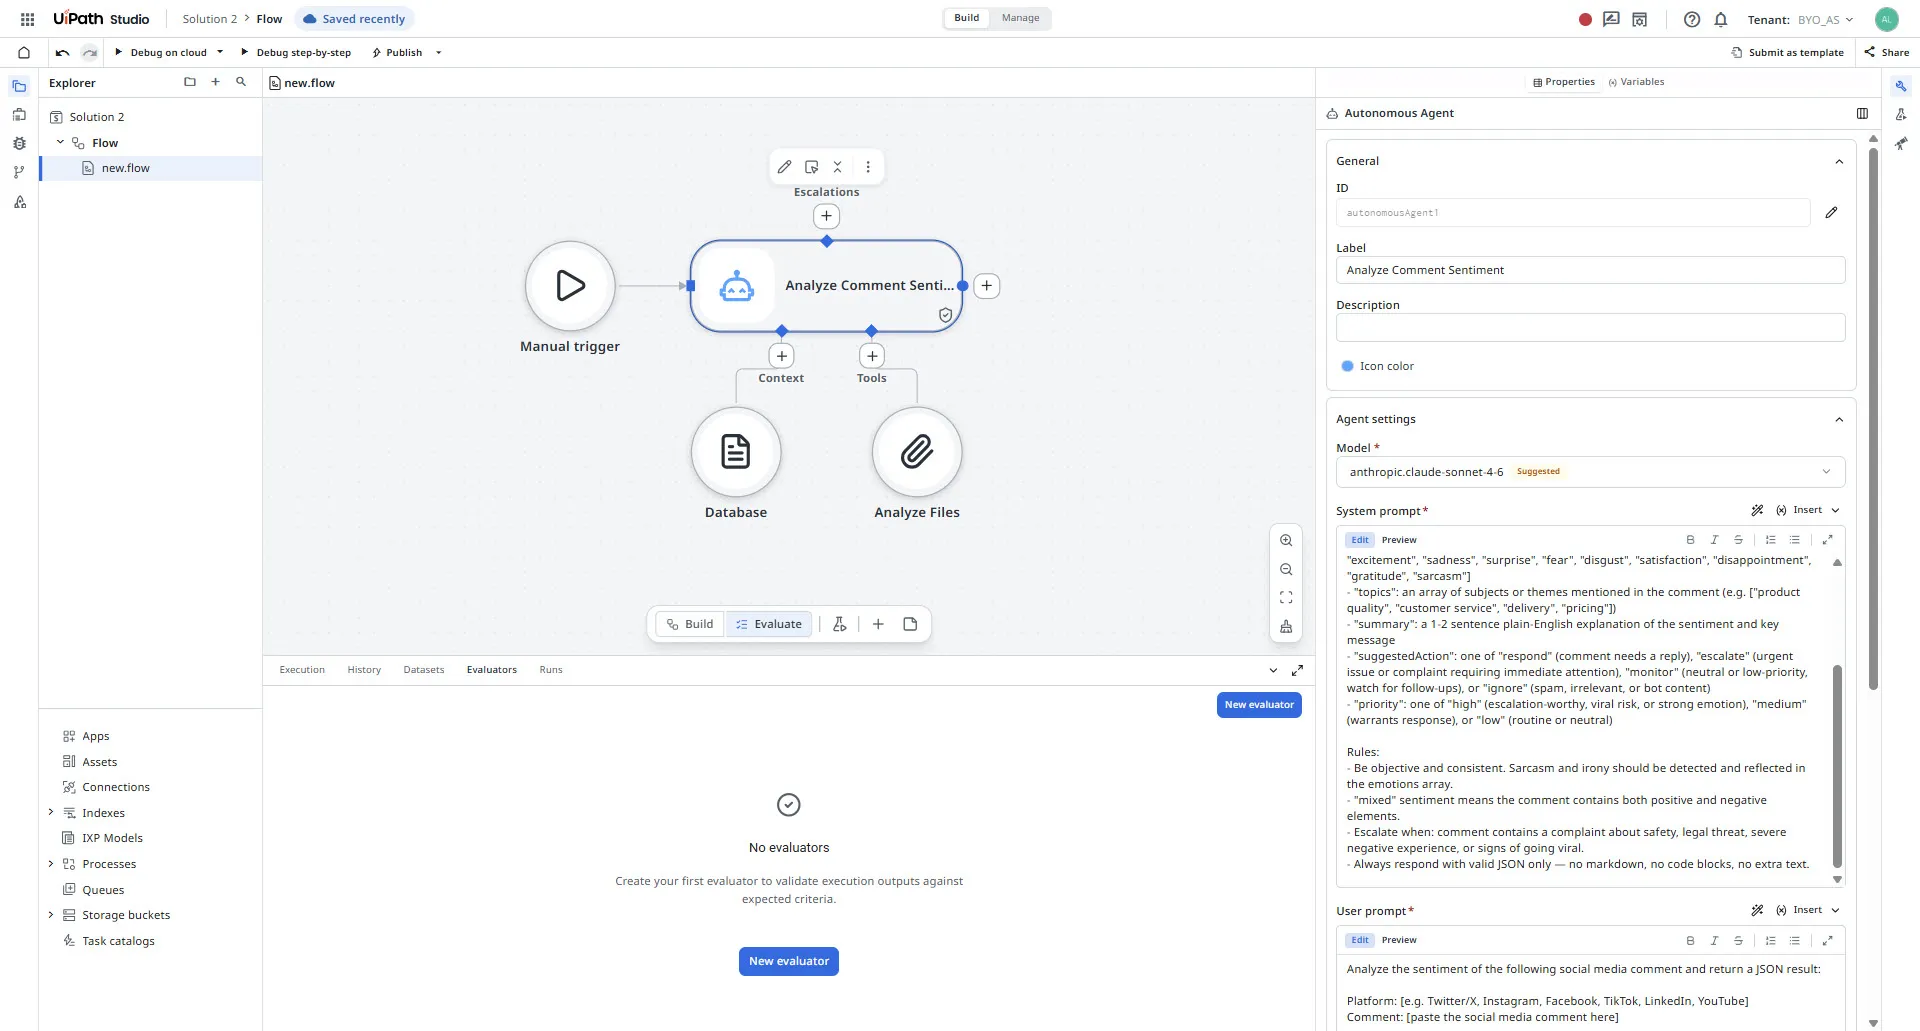Click the centered New evaluator button
Viewport: 1920px width, 1031px height.
[789, 961]
